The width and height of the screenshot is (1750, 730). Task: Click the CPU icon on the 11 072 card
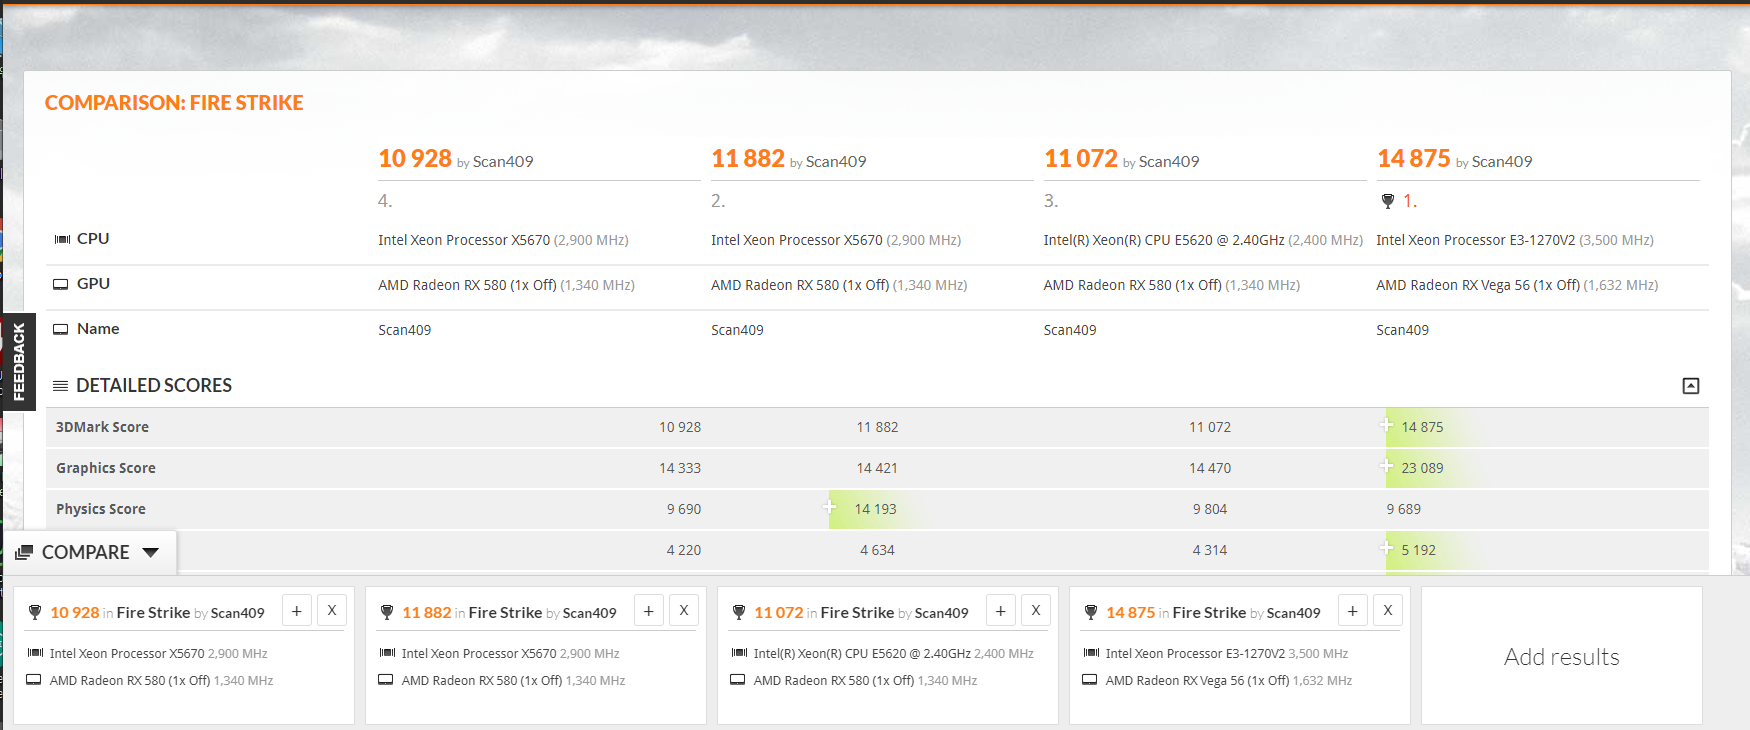coord(739,653)
